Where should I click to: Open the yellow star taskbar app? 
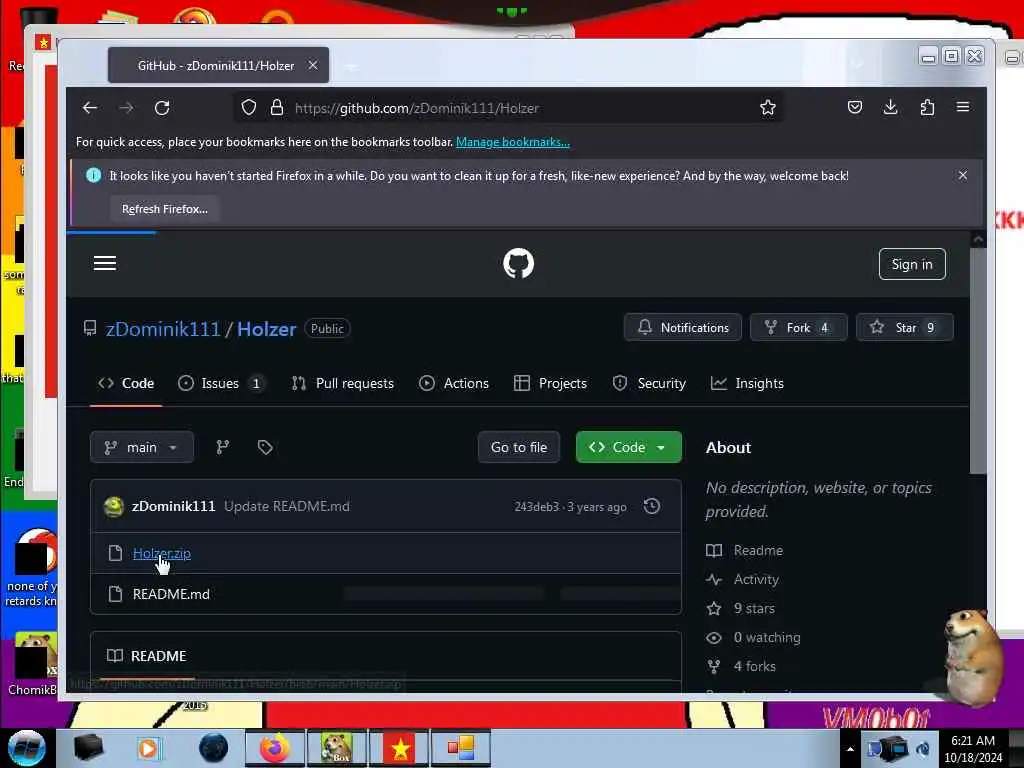click(400, 748)
